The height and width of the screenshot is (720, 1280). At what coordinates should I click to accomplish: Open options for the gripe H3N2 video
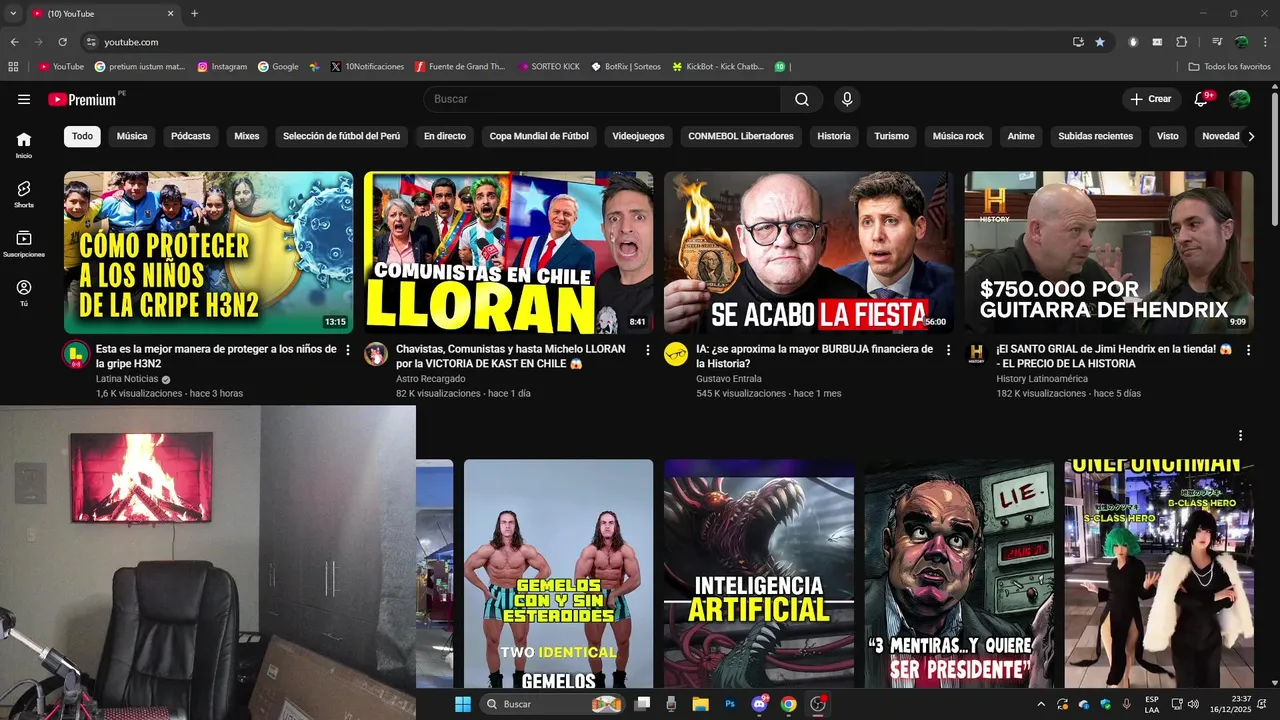click(x=348, y=350)
